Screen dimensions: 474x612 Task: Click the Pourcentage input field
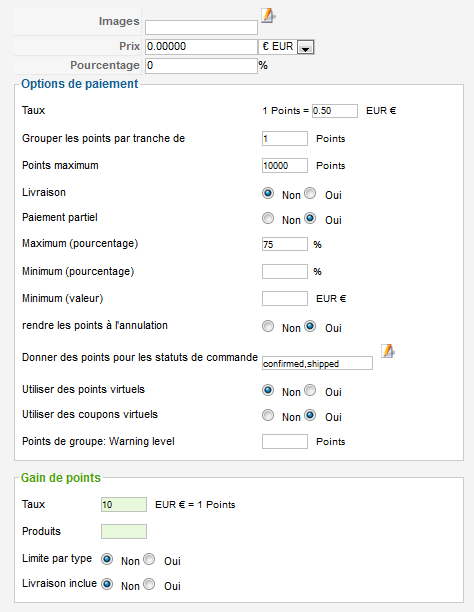coord(201,66)
